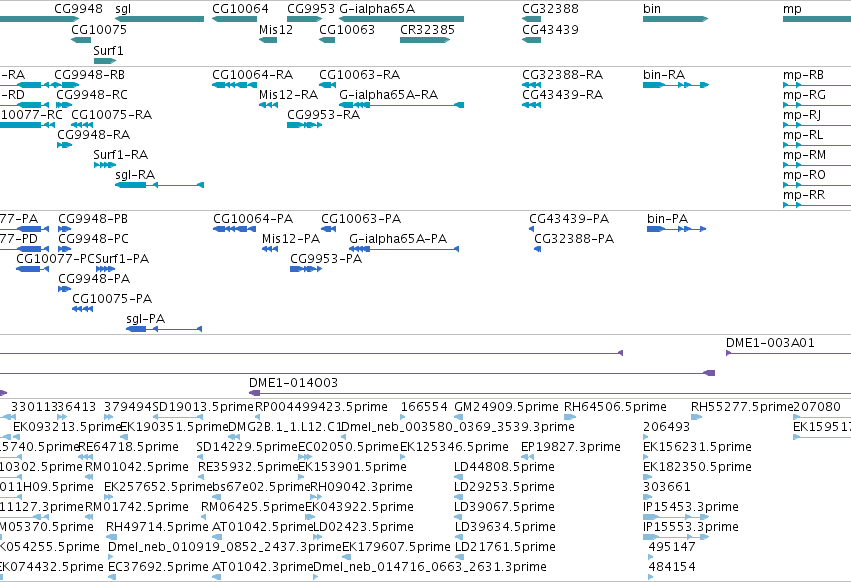Viewport: 851px width, 582px height.
Task: Select the CG10064-PA protein feature
Action: tap(234, 229)
